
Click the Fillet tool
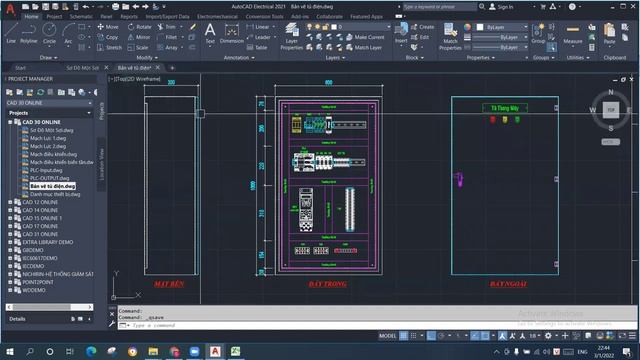coord(167,37)
